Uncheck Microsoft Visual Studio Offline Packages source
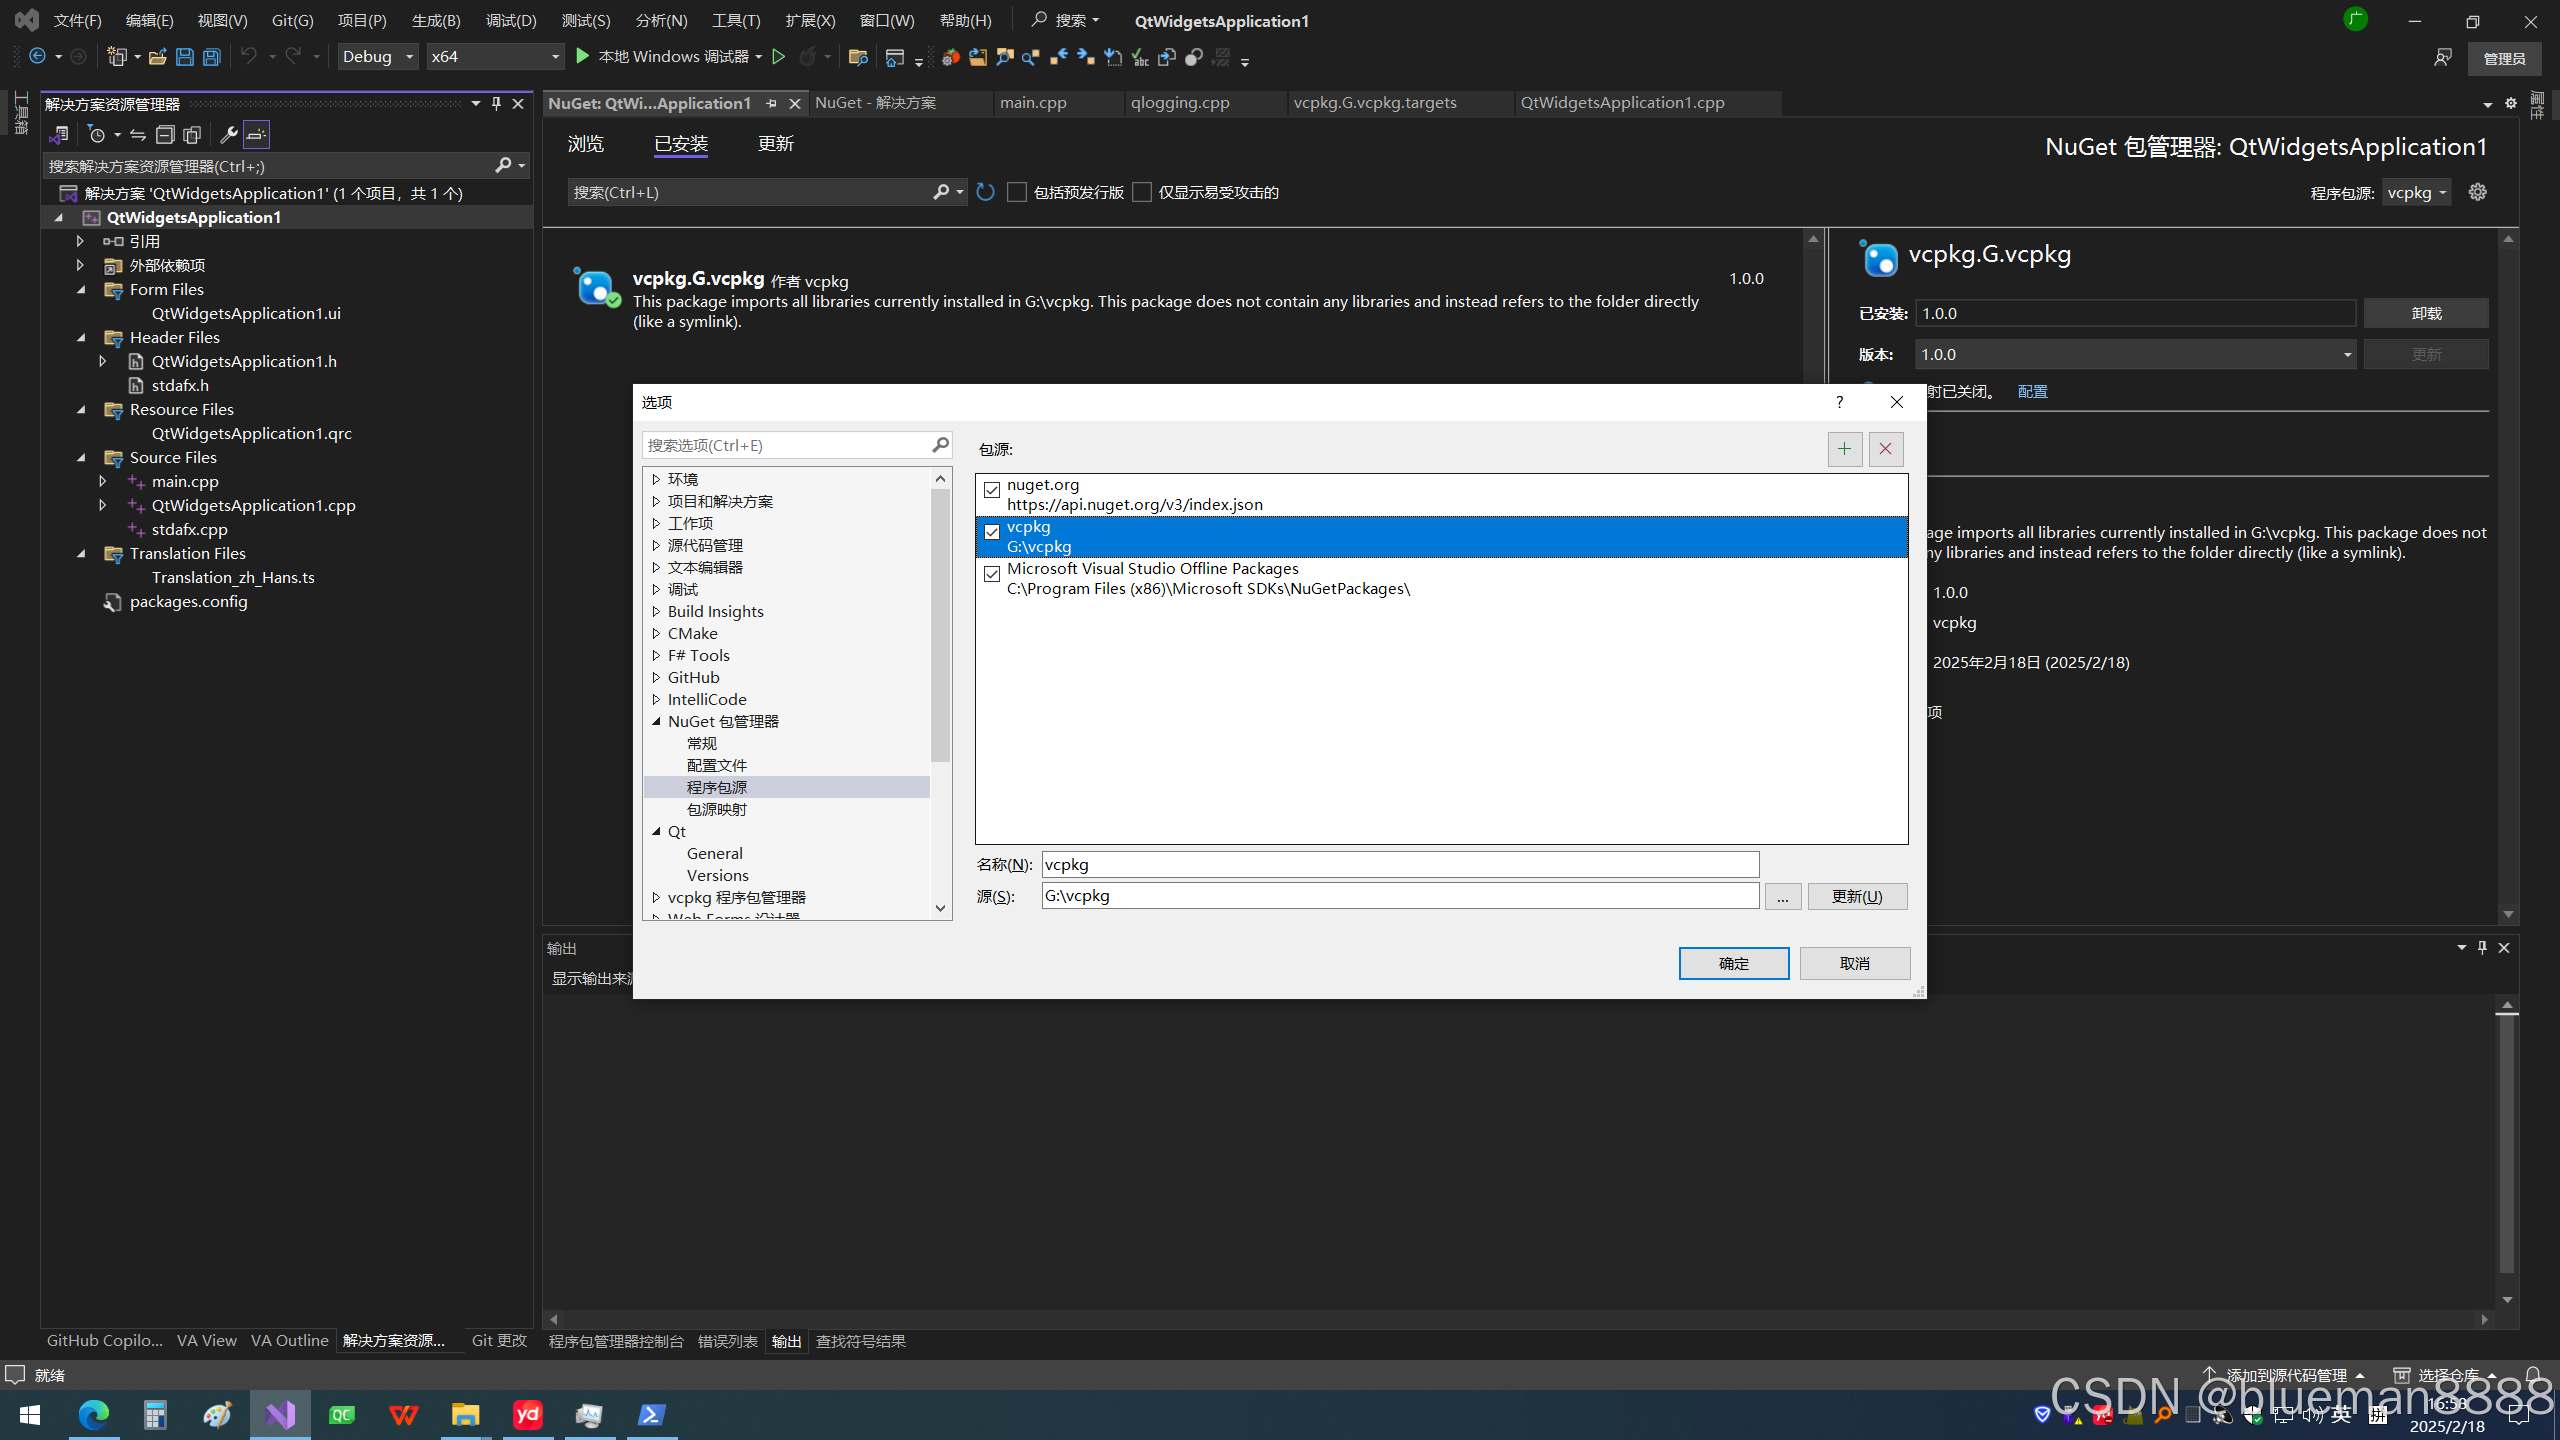2560x1440 pixels. [x=992, y=573]
